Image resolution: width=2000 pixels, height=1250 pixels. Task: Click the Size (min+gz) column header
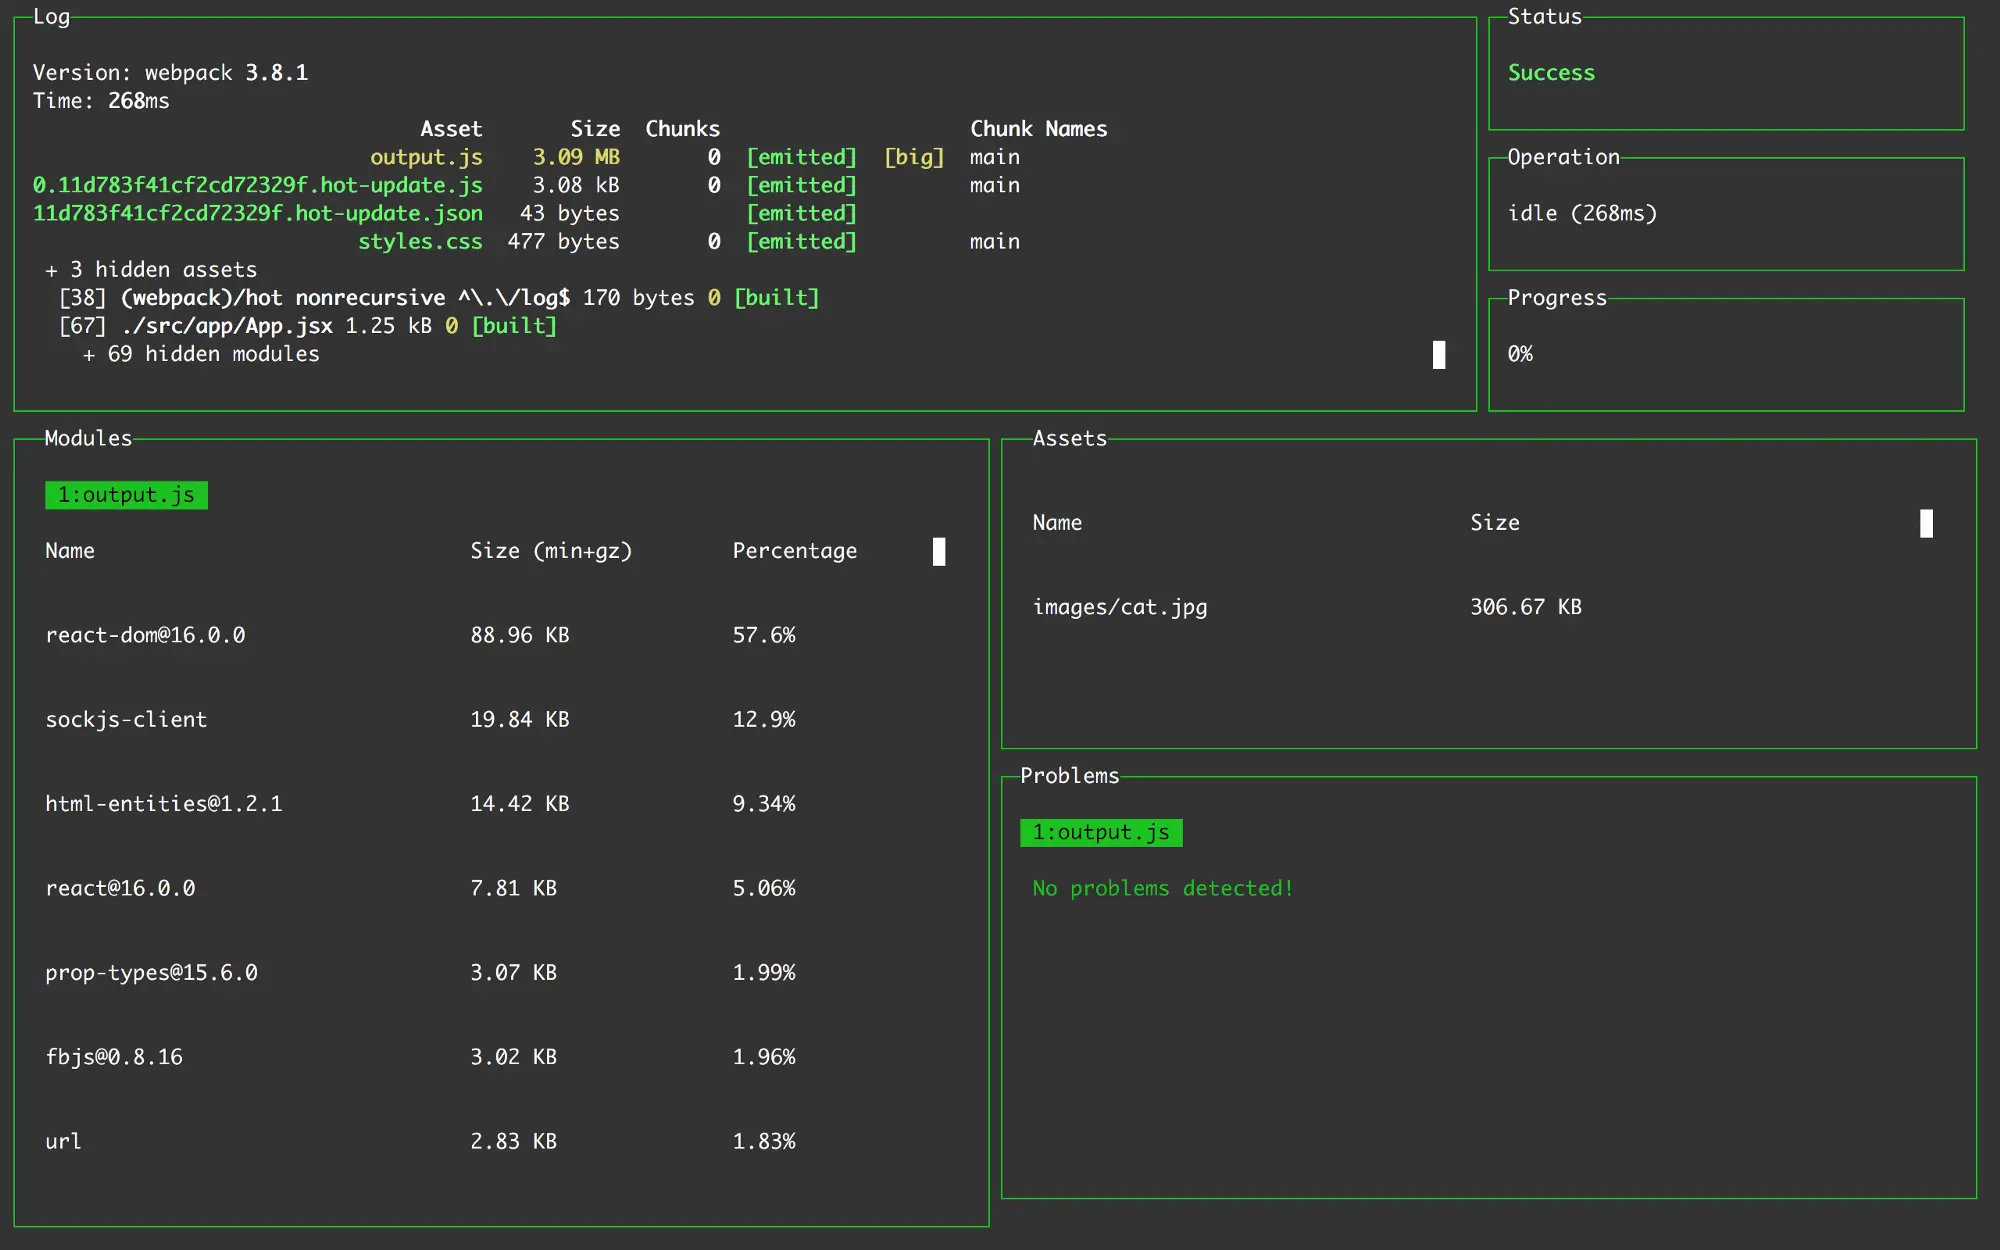tap(551, 551)
